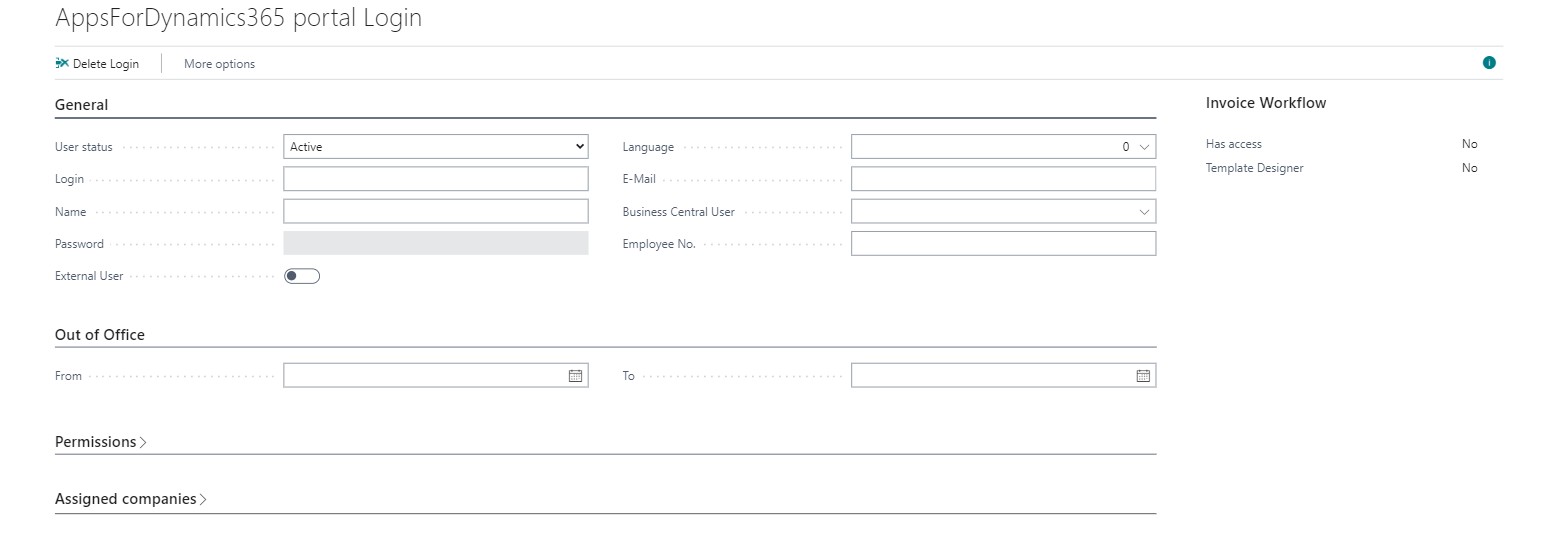Collapse the Out of Office header
Image resolution: width=1550 pixels, height=536 pixels.
[x=100, y=335]
